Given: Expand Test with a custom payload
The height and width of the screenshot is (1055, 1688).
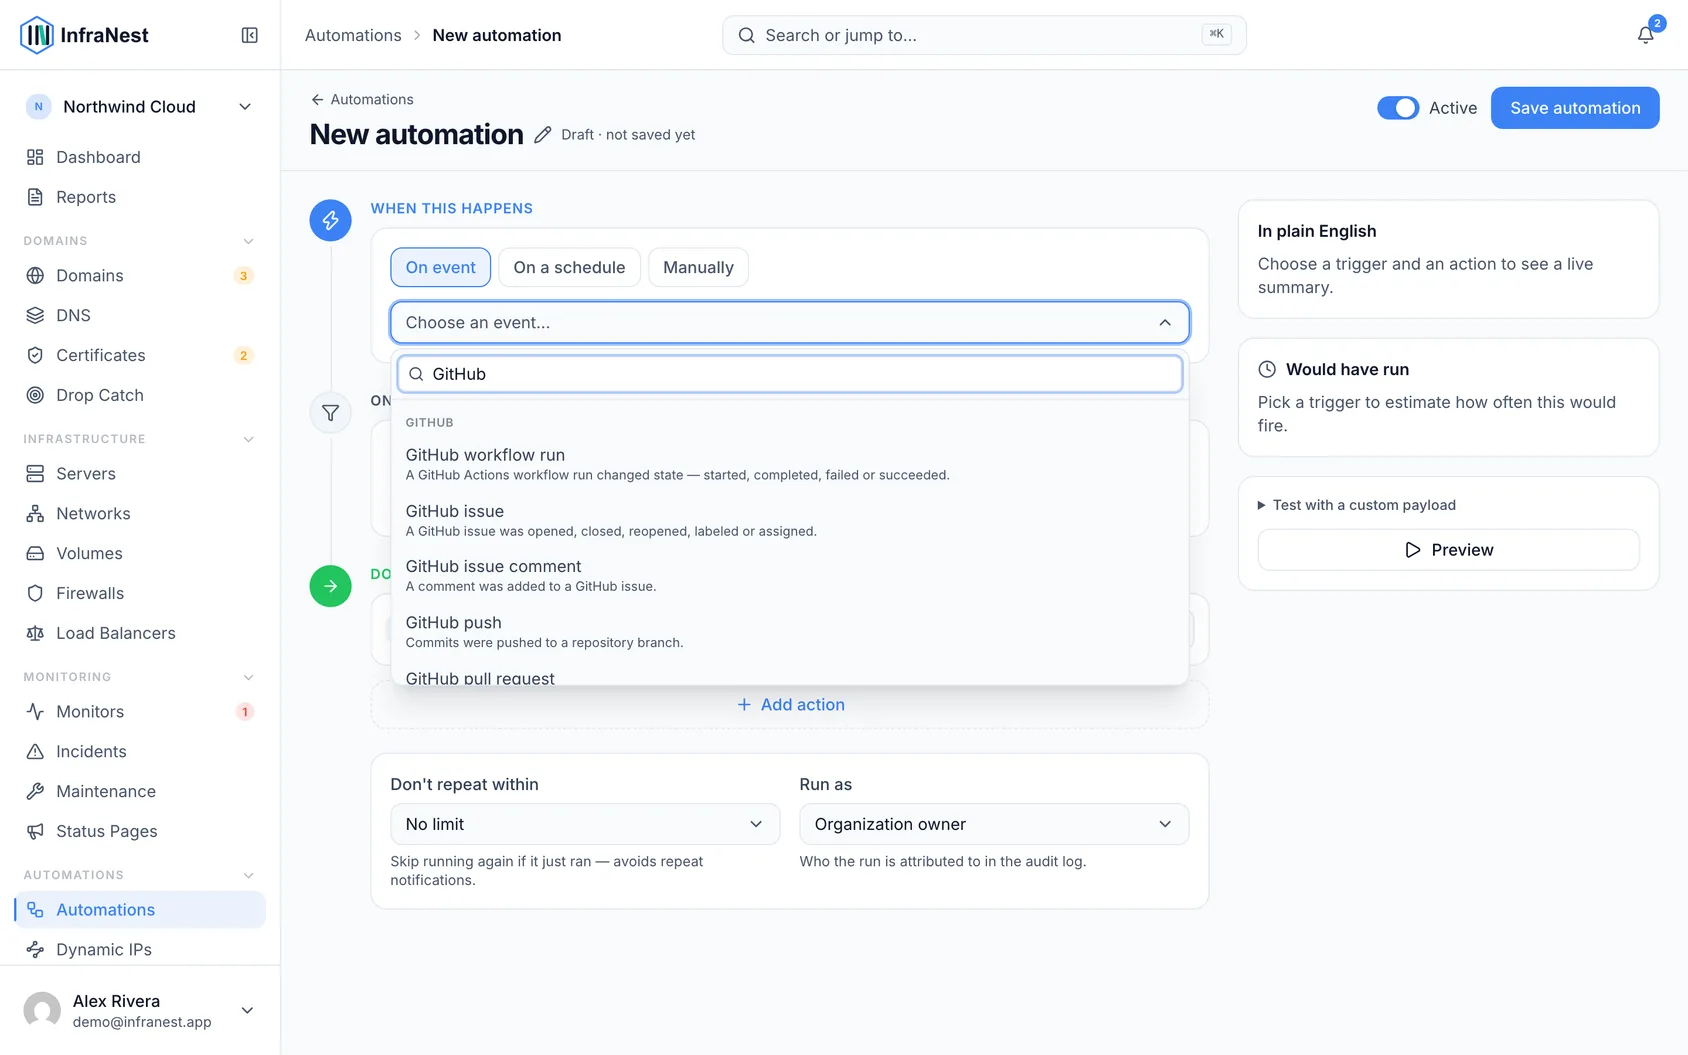Looking at the screenshot, I should tap(1356, 505).
